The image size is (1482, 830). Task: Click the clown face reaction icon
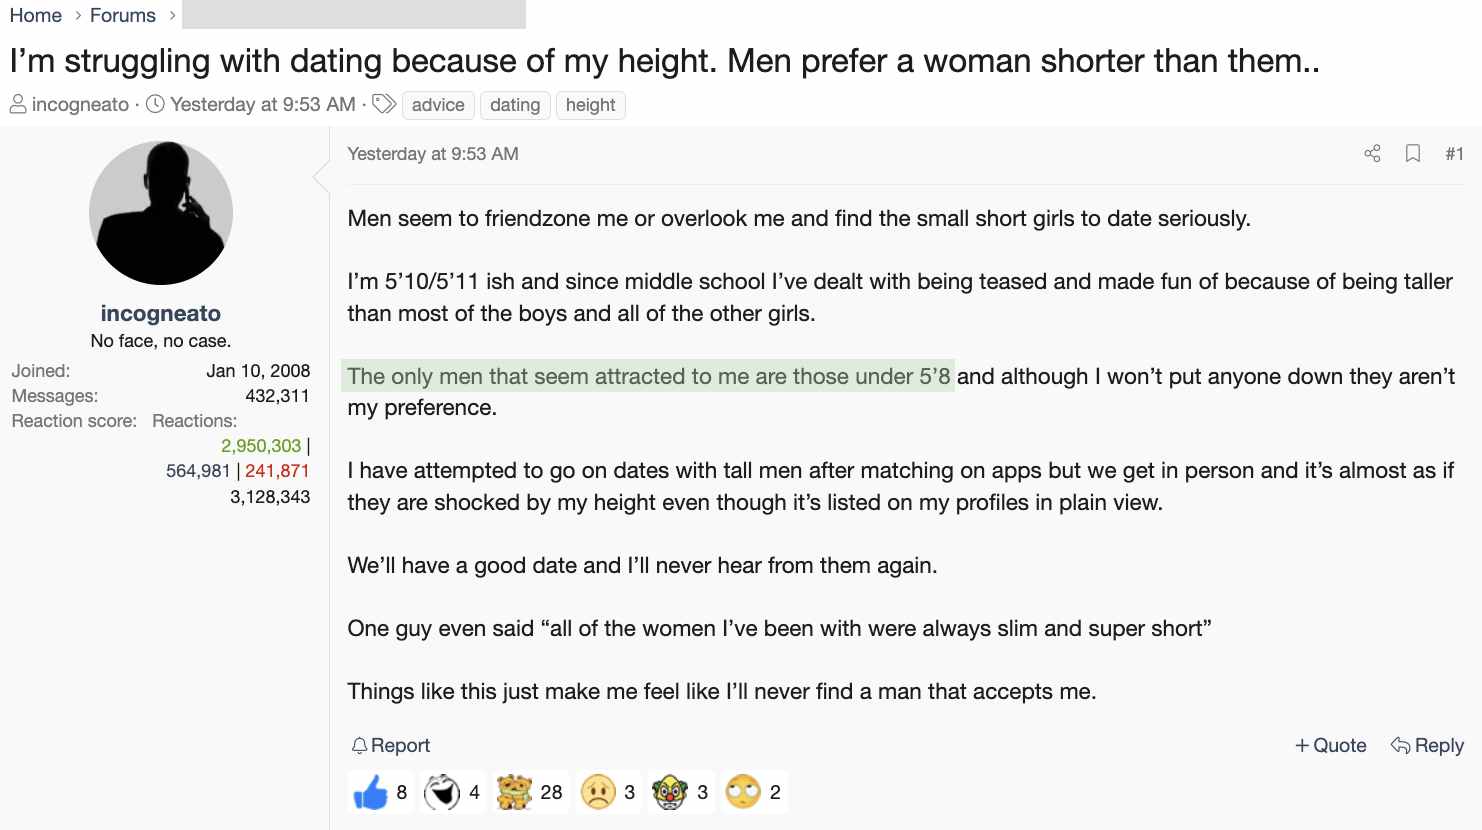670,793
